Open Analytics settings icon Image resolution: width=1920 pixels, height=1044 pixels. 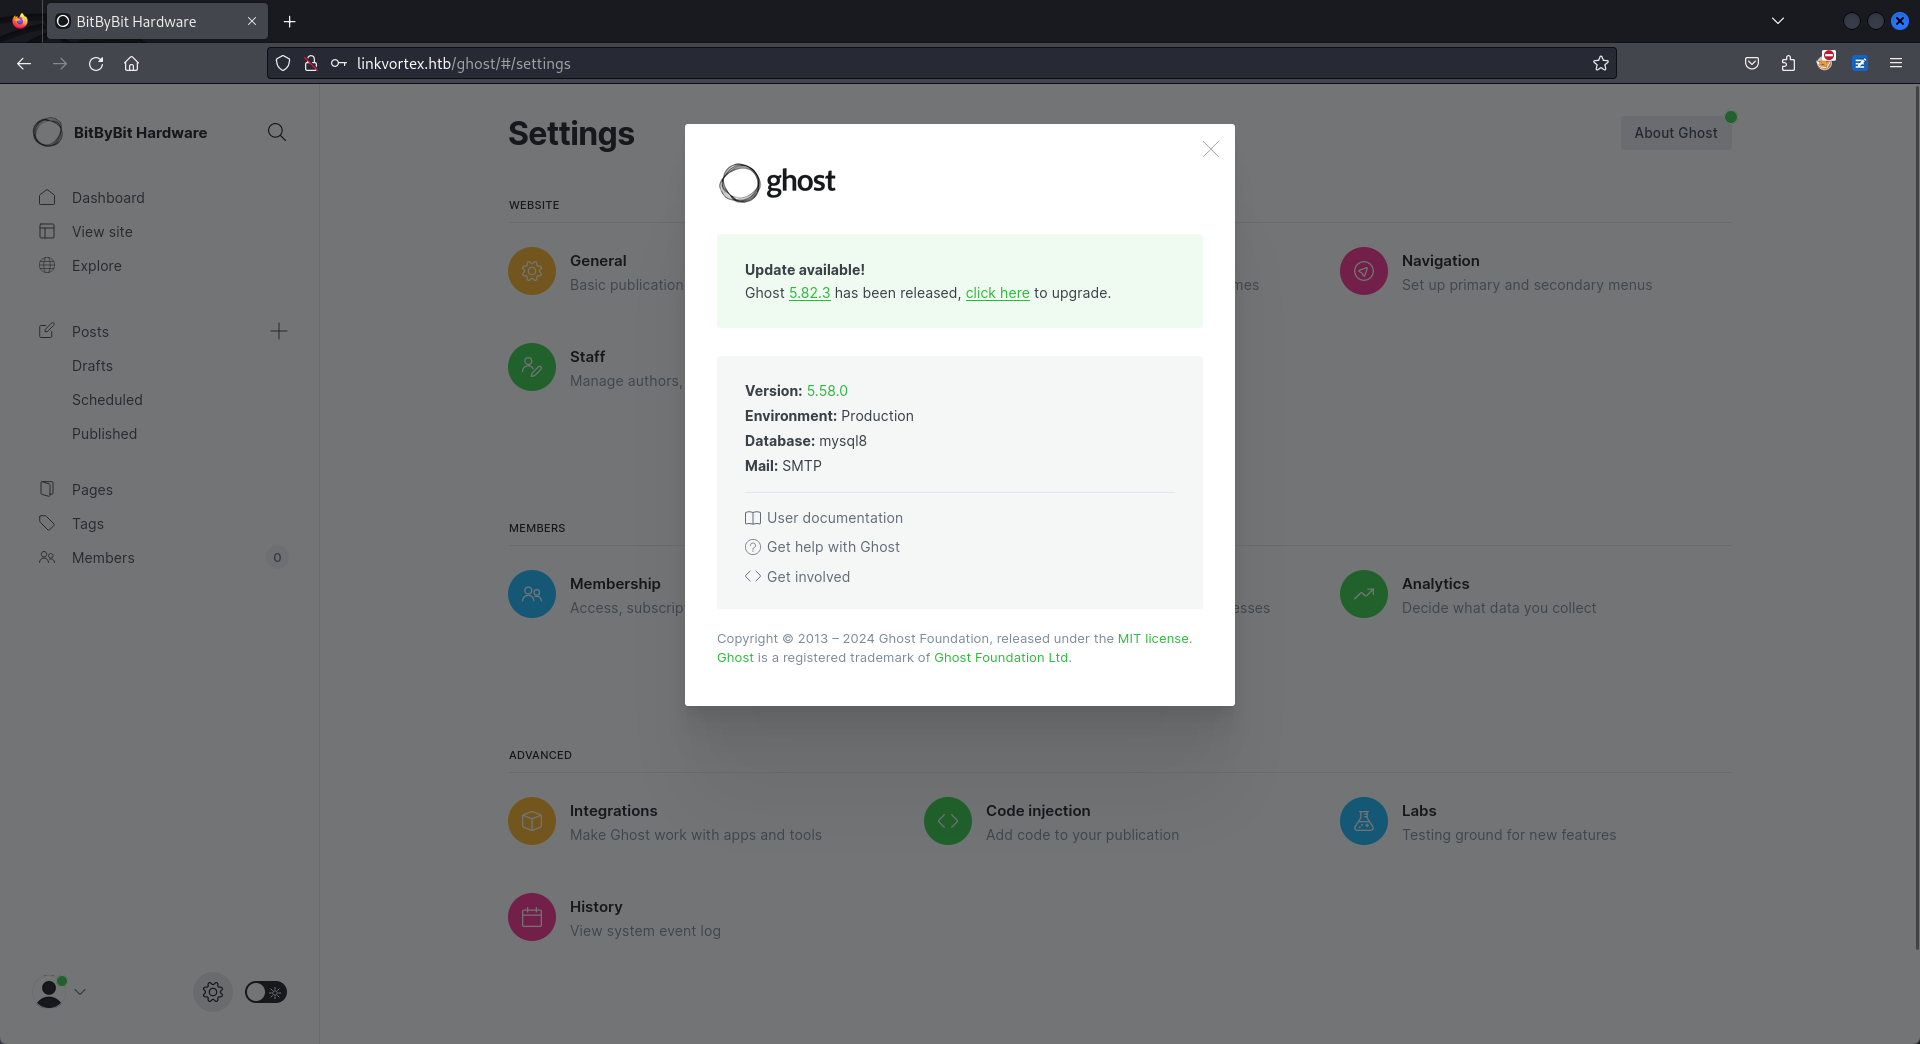1364,594
